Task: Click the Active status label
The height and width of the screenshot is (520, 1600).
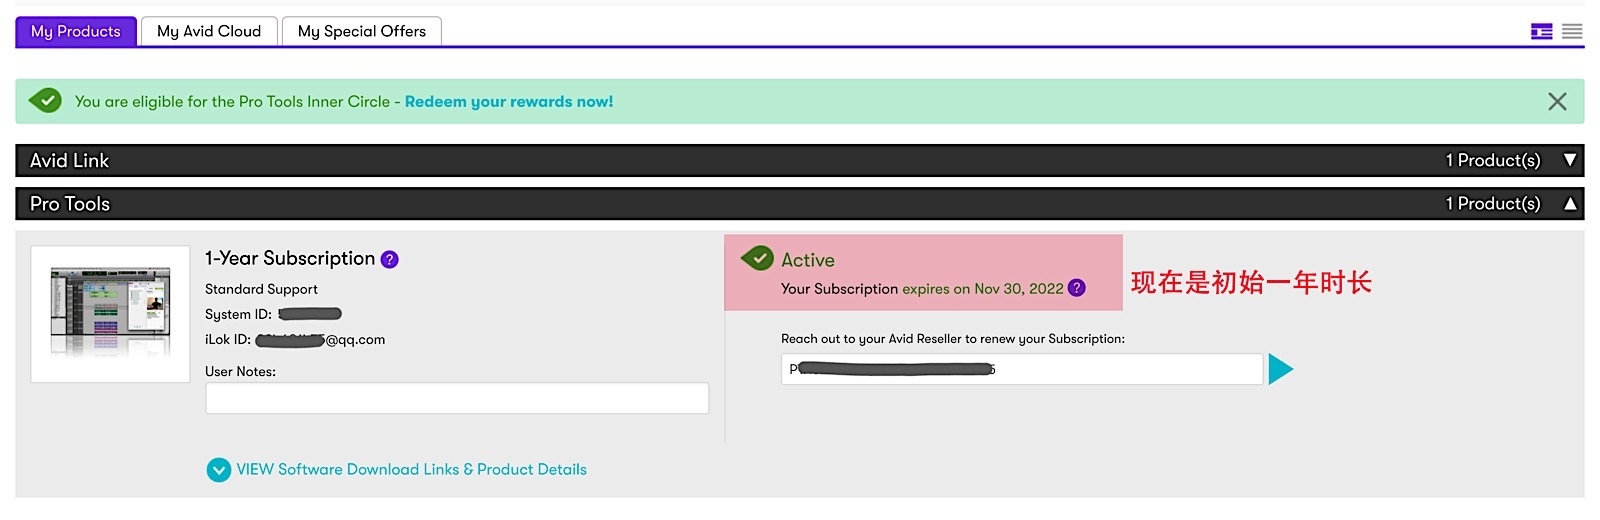Action: pos(808,260)
